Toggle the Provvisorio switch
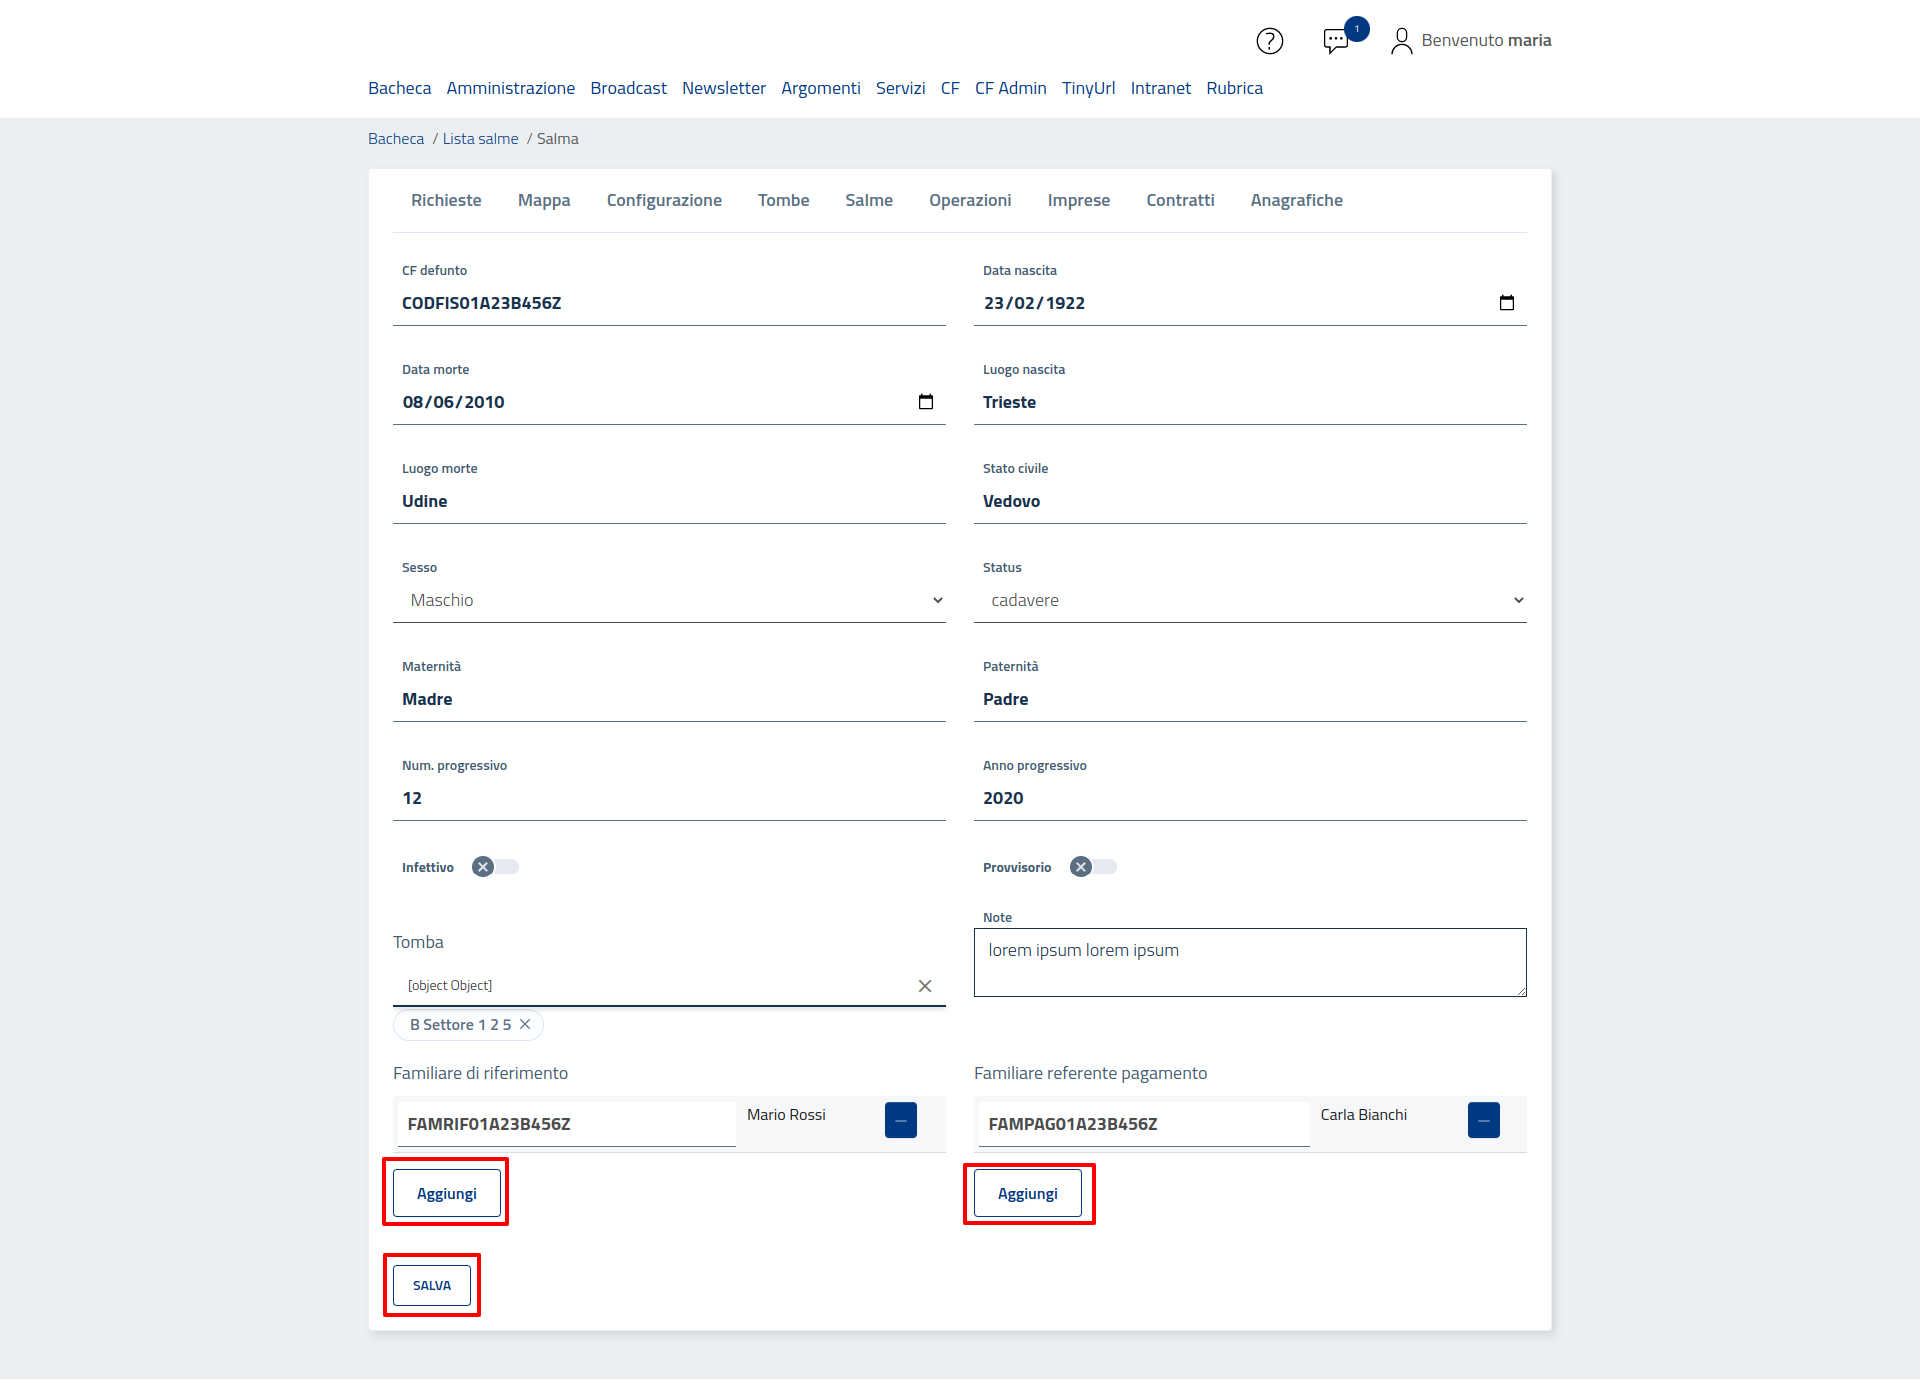Image resolution: width=1920 pixels, height=1380 pixels. coord(1093,867)
